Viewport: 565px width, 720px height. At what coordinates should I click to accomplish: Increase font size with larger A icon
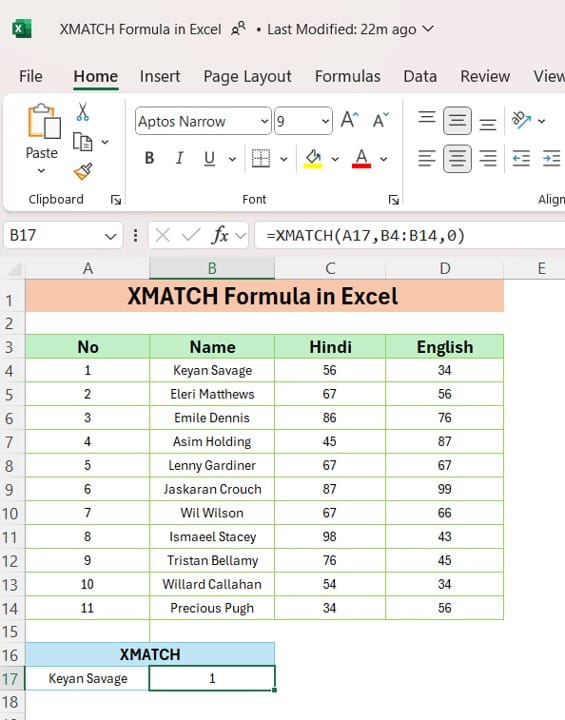350,120
